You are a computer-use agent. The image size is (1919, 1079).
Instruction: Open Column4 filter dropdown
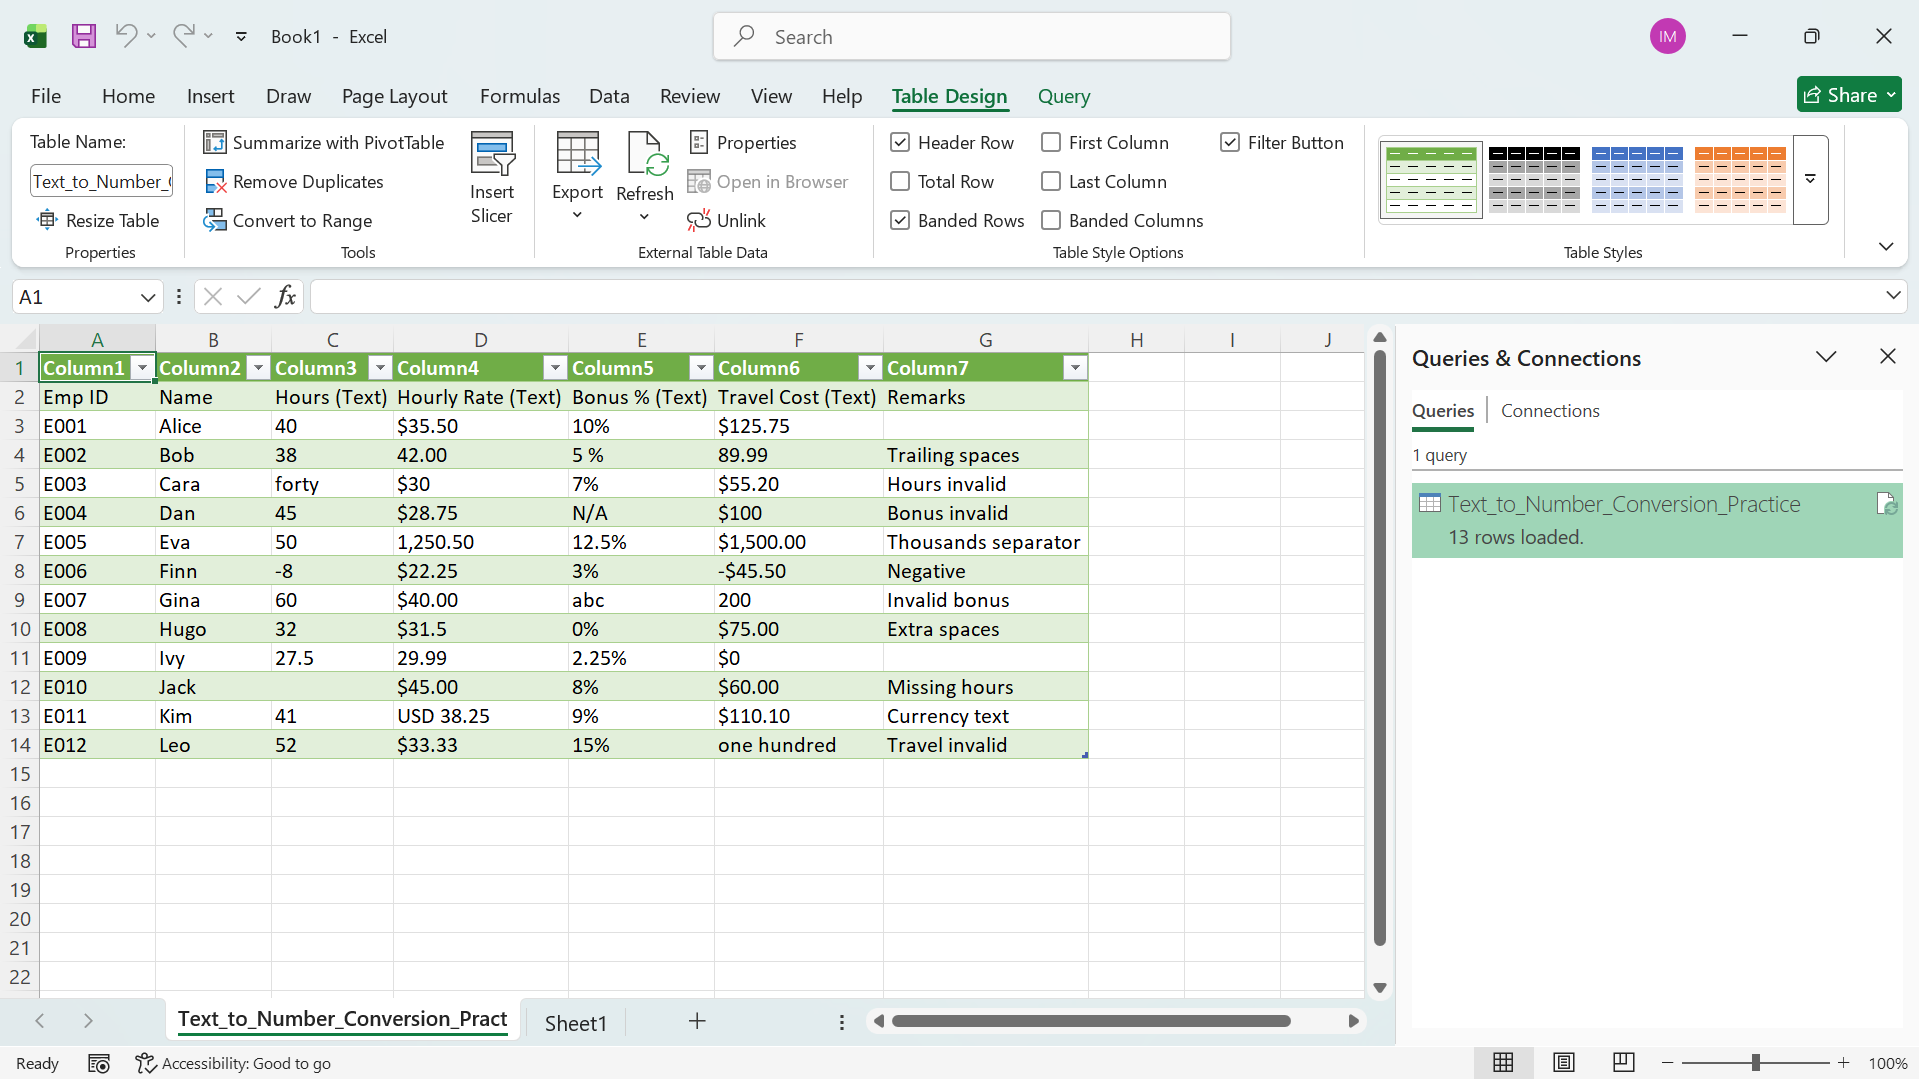(x=555, y=368)
